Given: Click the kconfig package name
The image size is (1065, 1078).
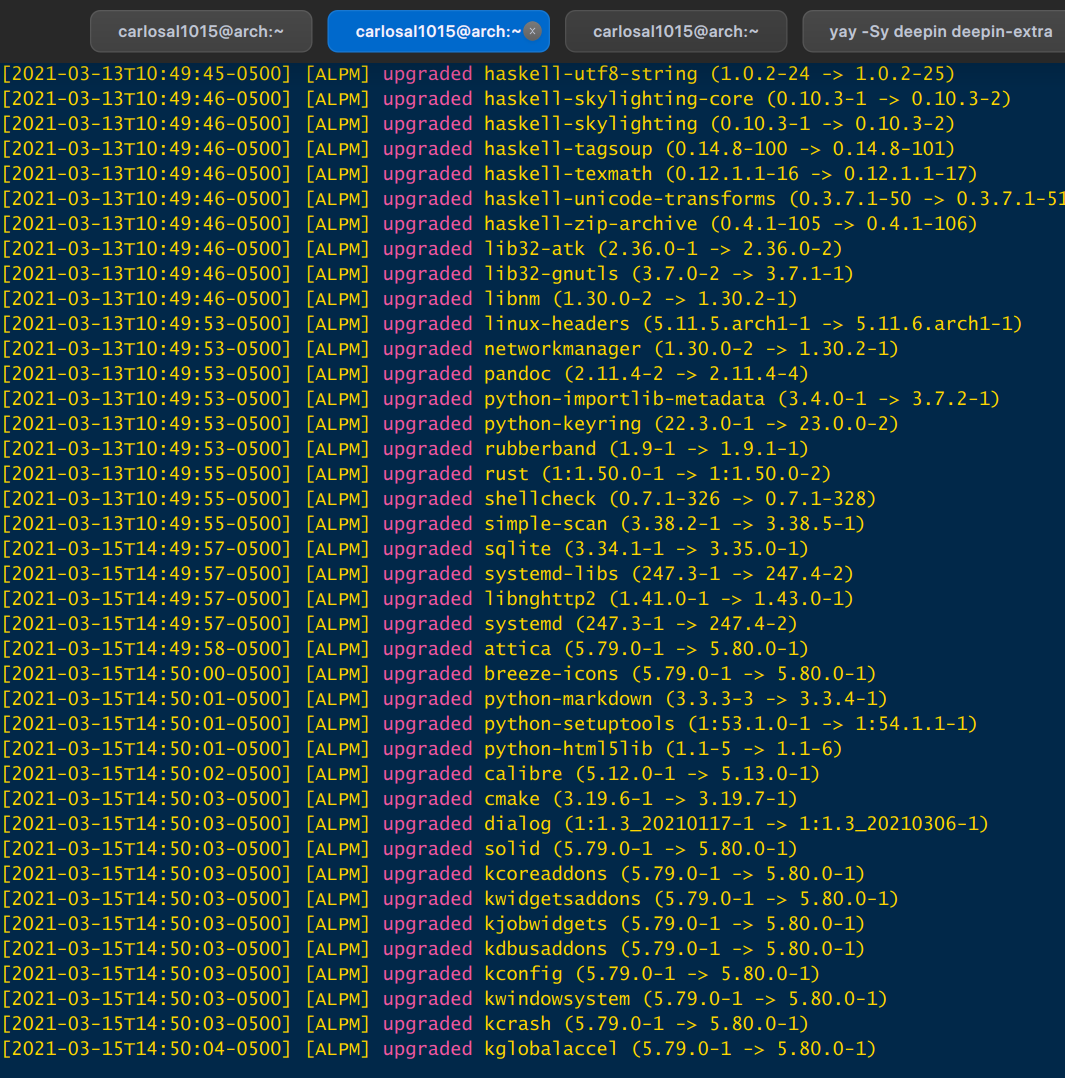Looking at the screenshot, I should point(523,974).
